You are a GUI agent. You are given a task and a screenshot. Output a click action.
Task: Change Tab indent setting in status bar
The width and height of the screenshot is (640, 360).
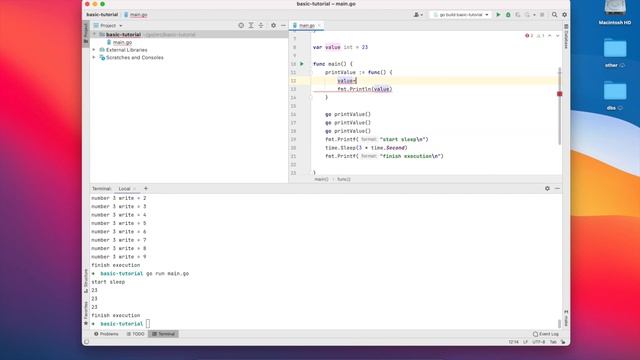[553, 342]
